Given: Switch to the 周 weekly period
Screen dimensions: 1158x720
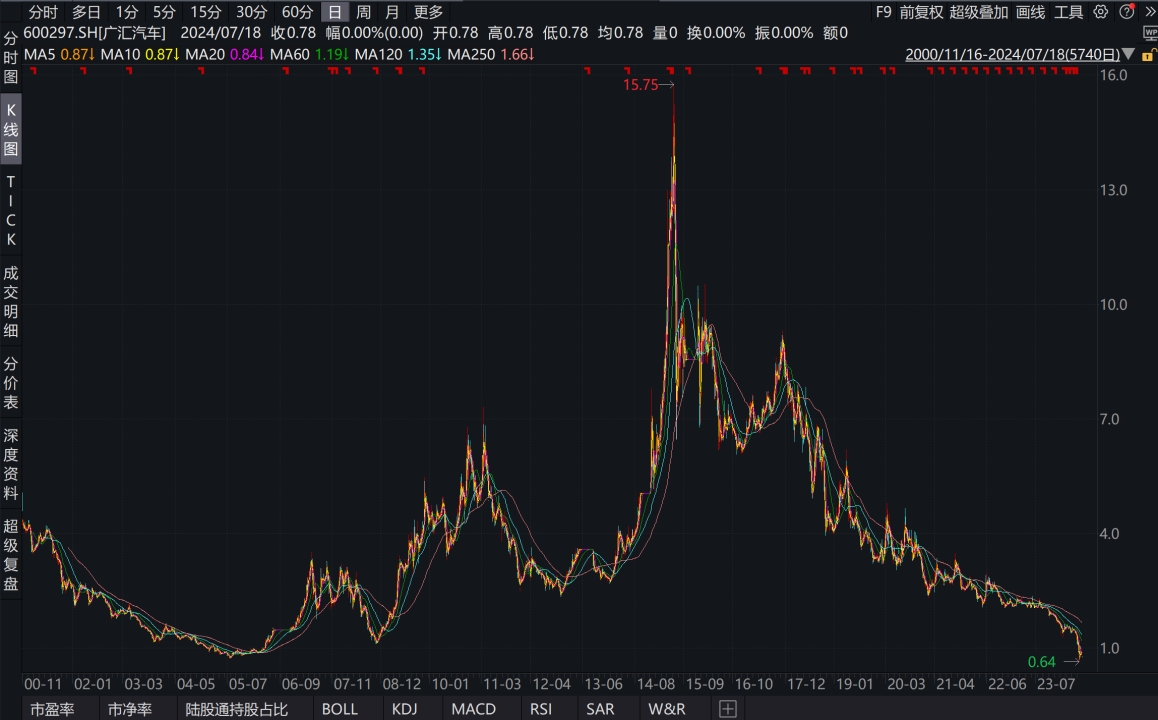Looking at the screenshot, I should point(363,12).
